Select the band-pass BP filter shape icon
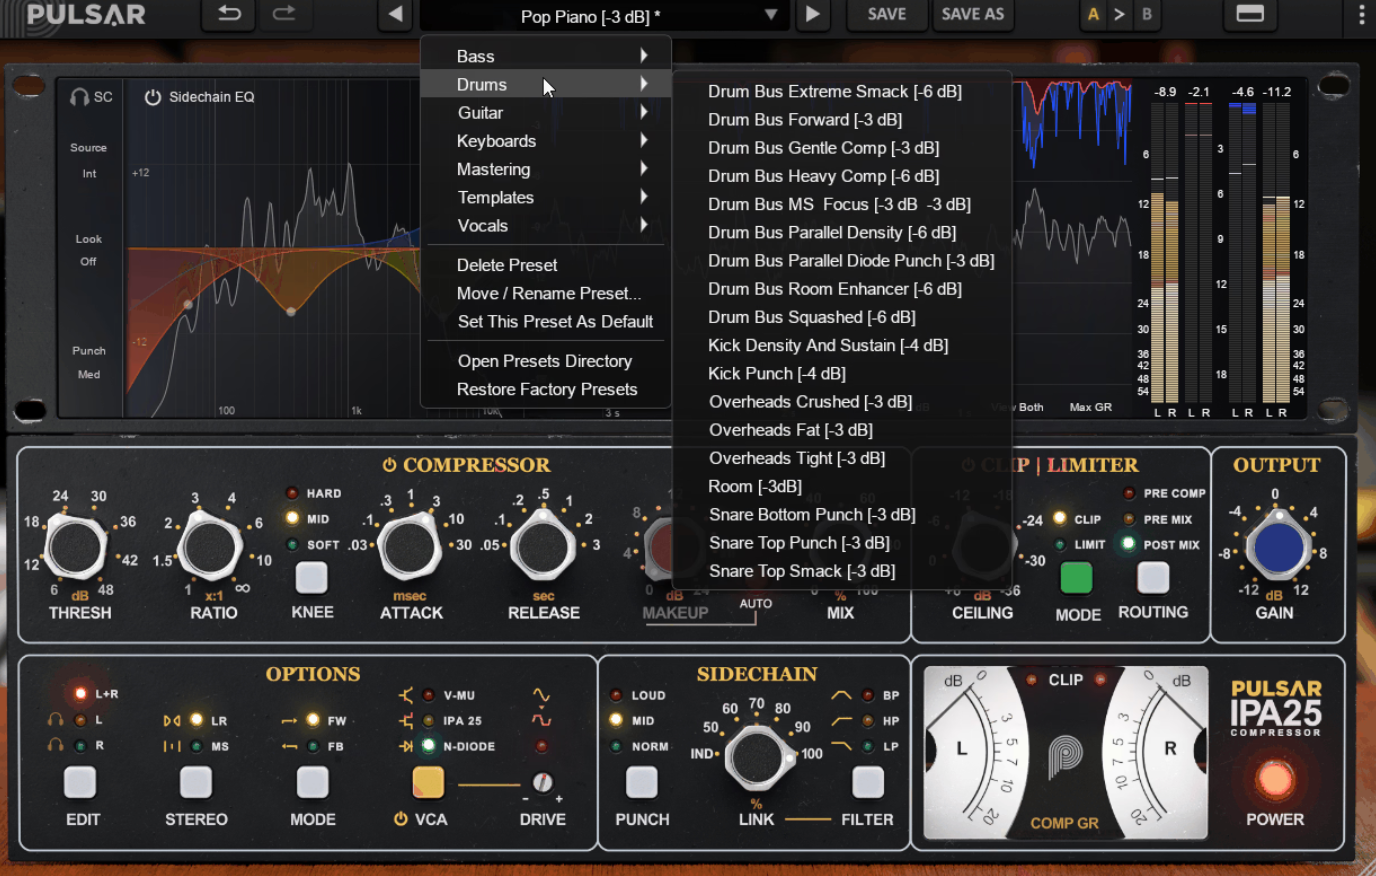This screenshot has width=1376, height=876. [x=841, y=695]
